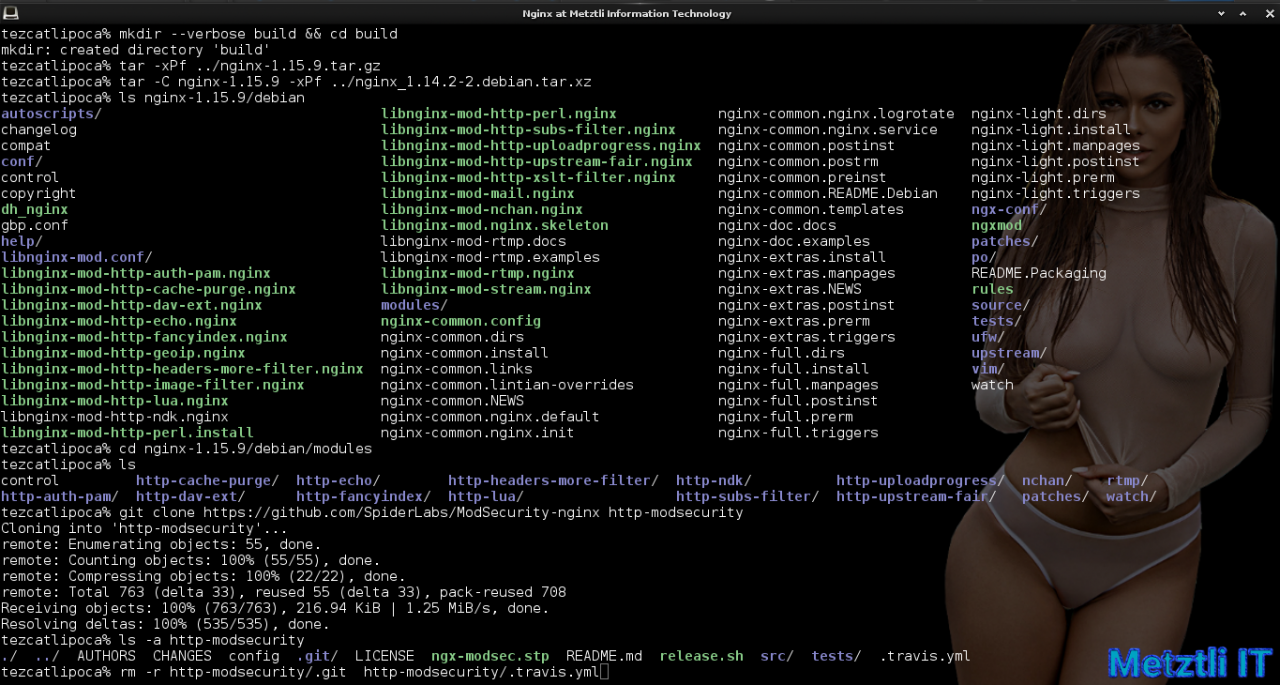The height and width of the screenshot is (685, 1280).
Task: Click 'ngxmod' executable entry
Action: (x=996, y=226)
